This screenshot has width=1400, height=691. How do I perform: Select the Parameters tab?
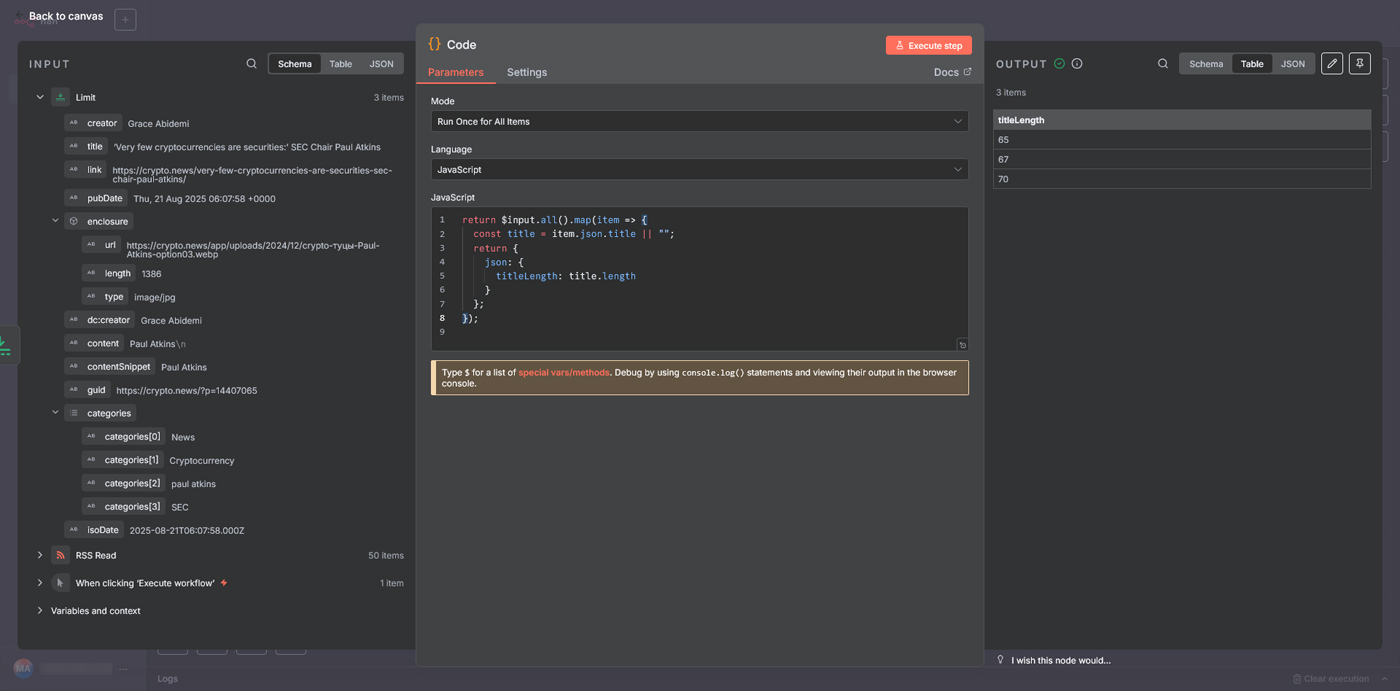tap(455, 72)
